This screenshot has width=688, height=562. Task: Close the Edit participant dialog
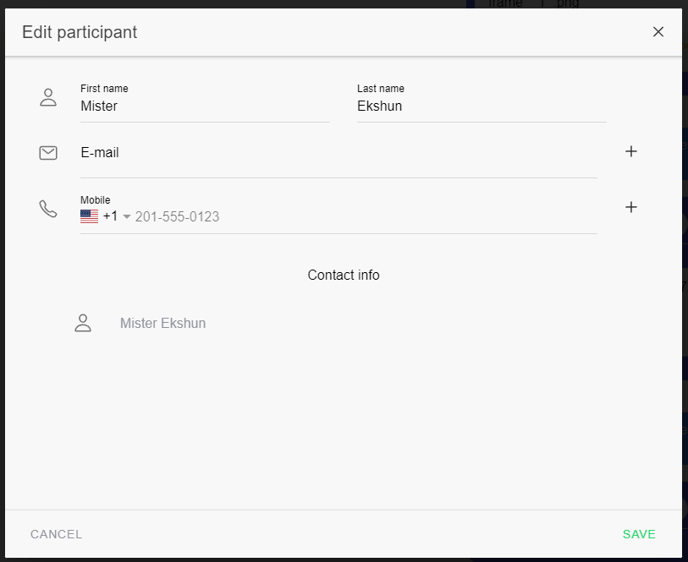[x=658, y=32]
